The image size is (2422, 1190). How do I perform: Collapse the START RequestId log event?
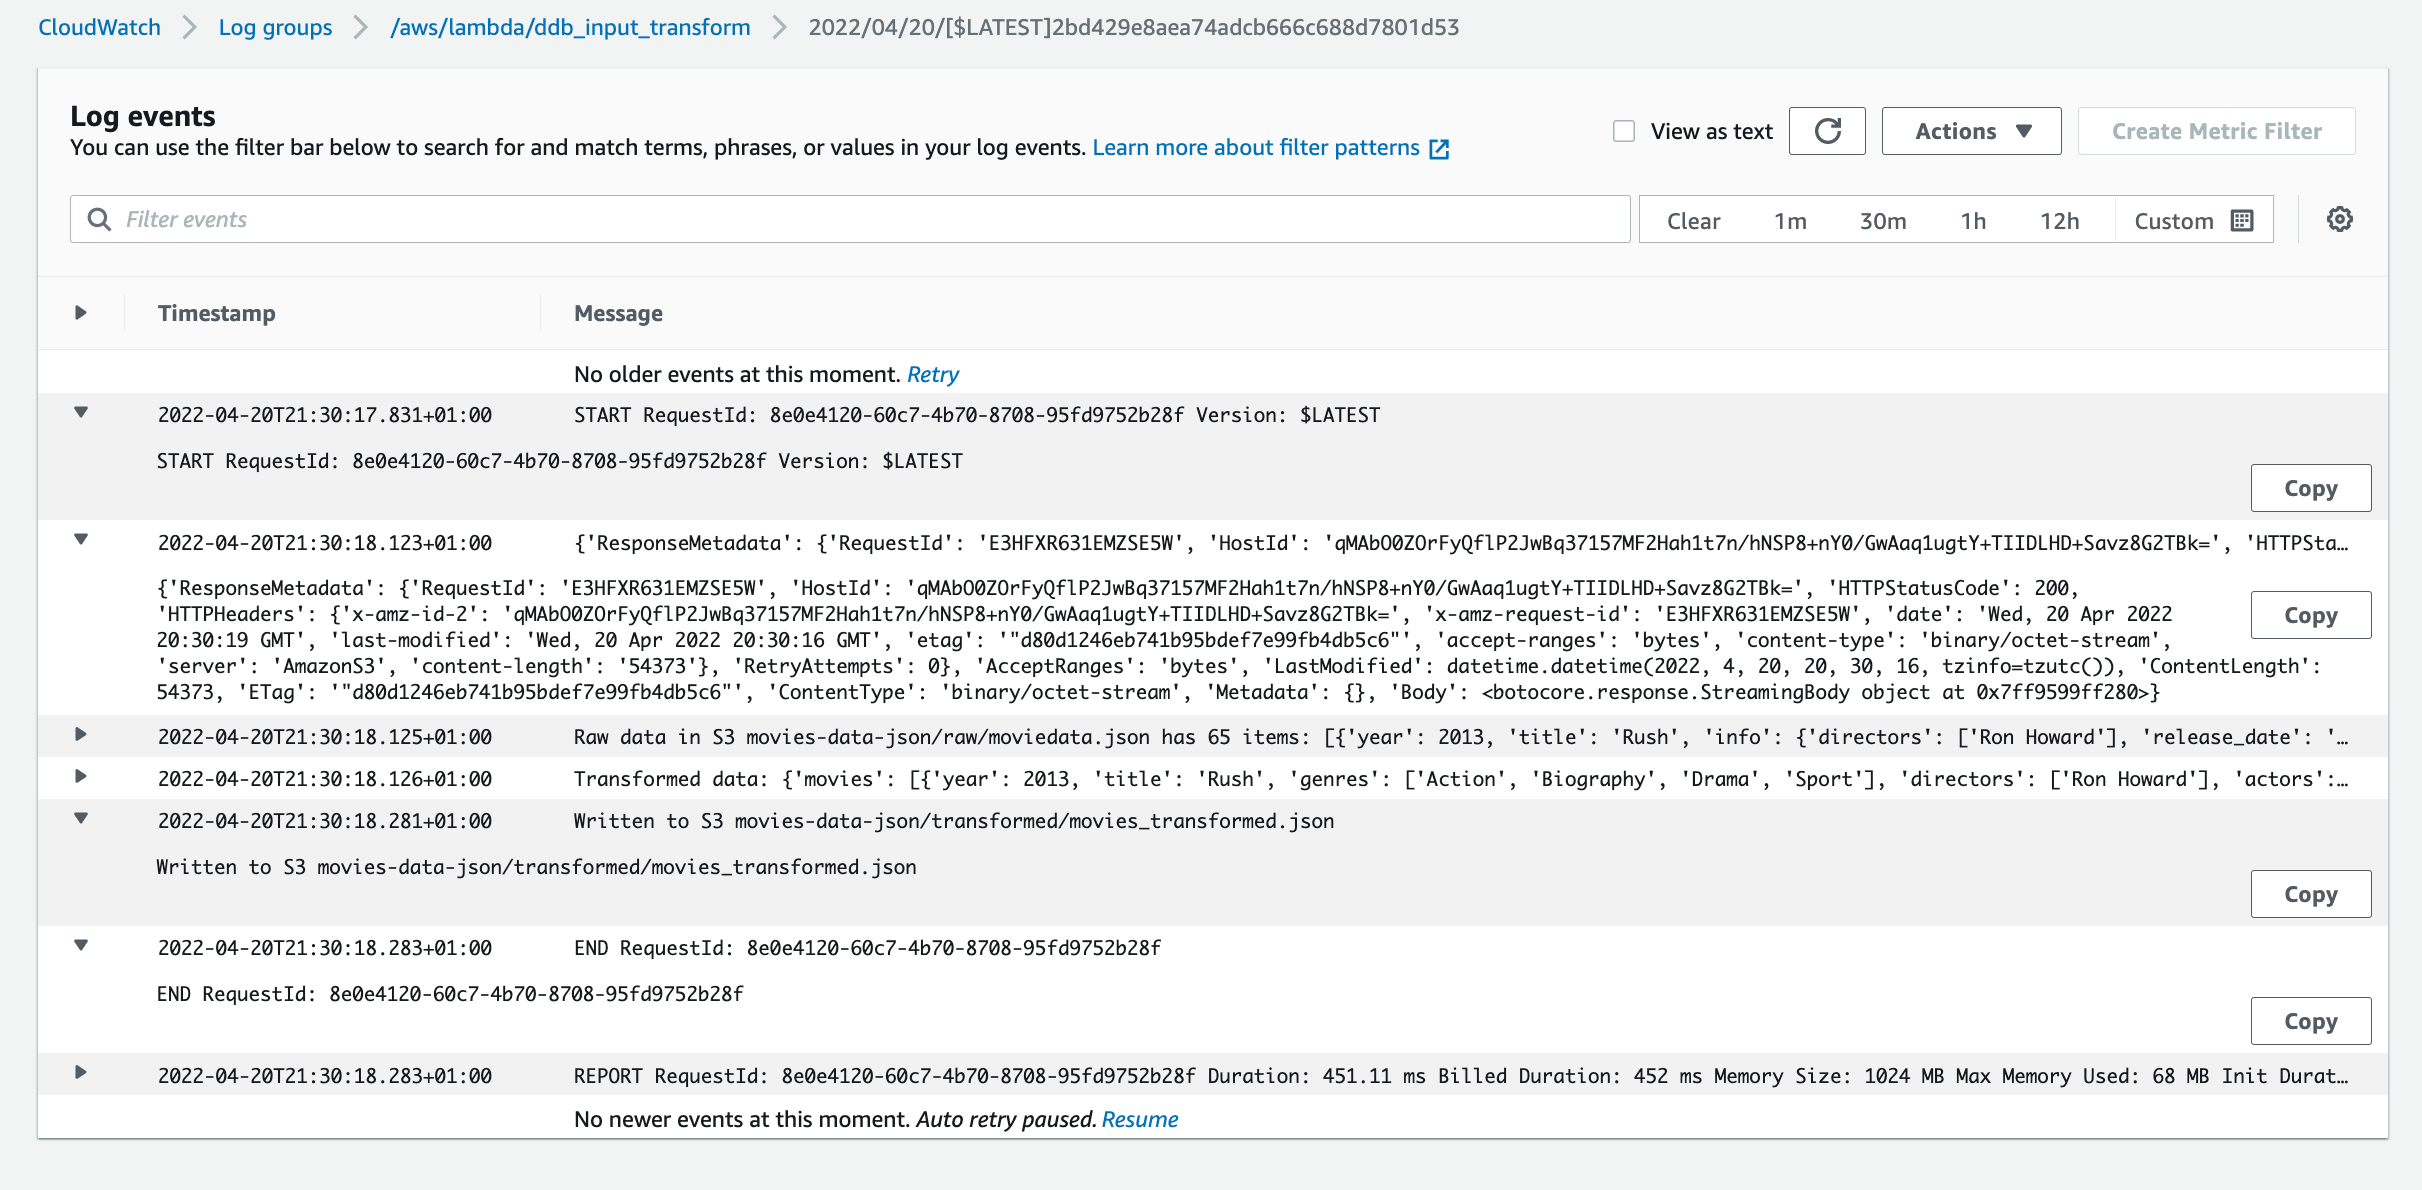[x=81, y=413]
